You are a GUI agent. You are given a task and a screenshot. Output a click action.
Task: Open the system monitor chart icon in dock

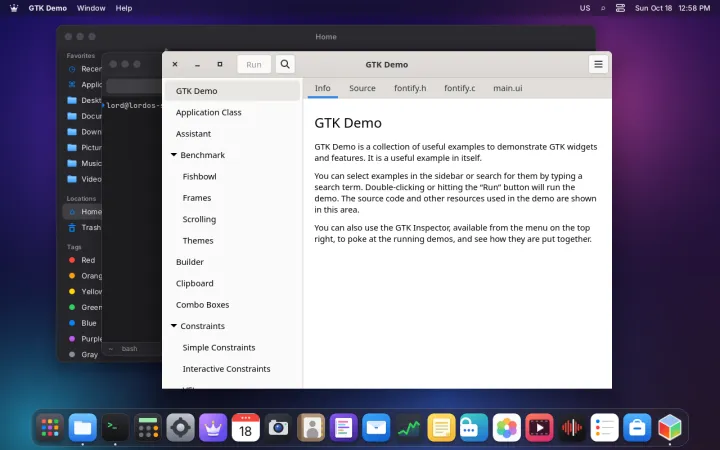click(x=409, y=428)
